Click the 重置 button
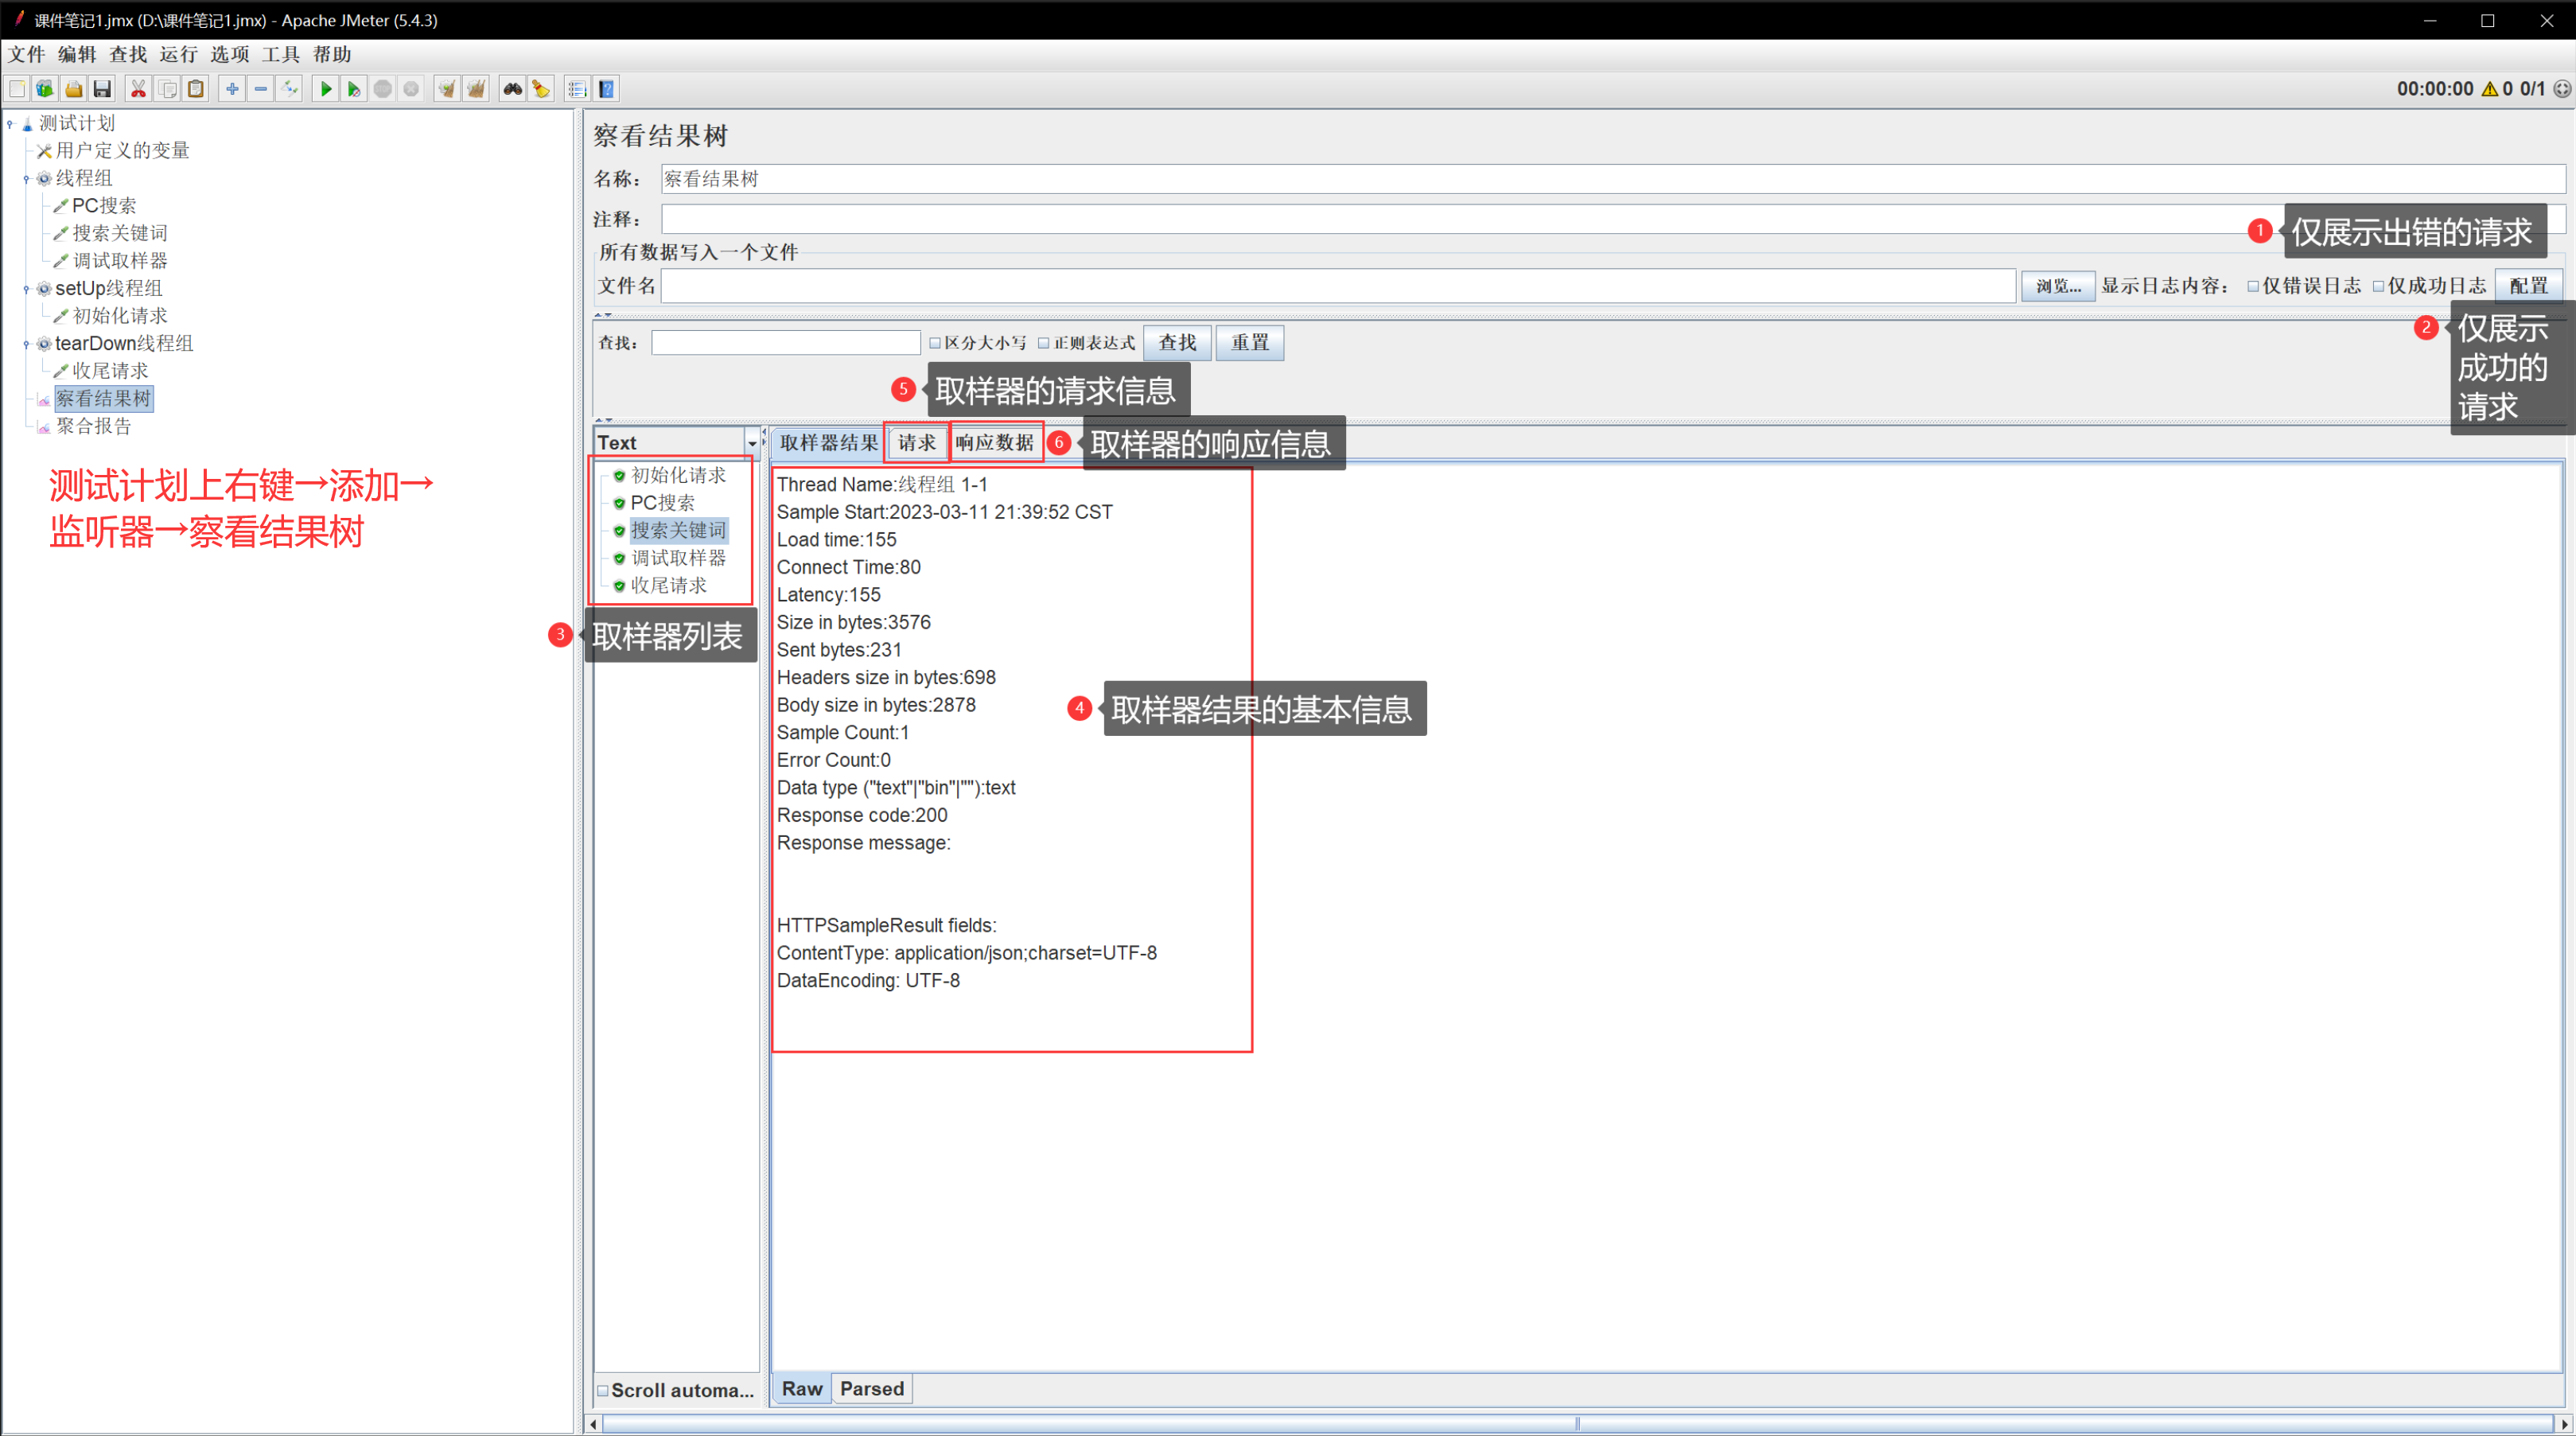 point(1249,343)
